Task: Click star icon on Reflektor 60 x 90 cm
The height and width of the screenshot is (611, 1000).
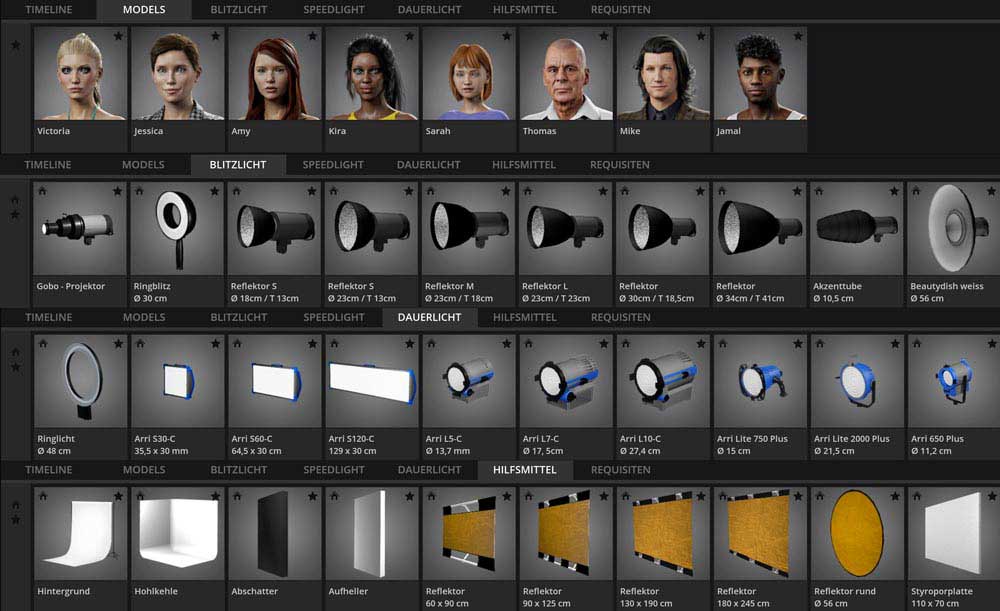Action: 506,496
